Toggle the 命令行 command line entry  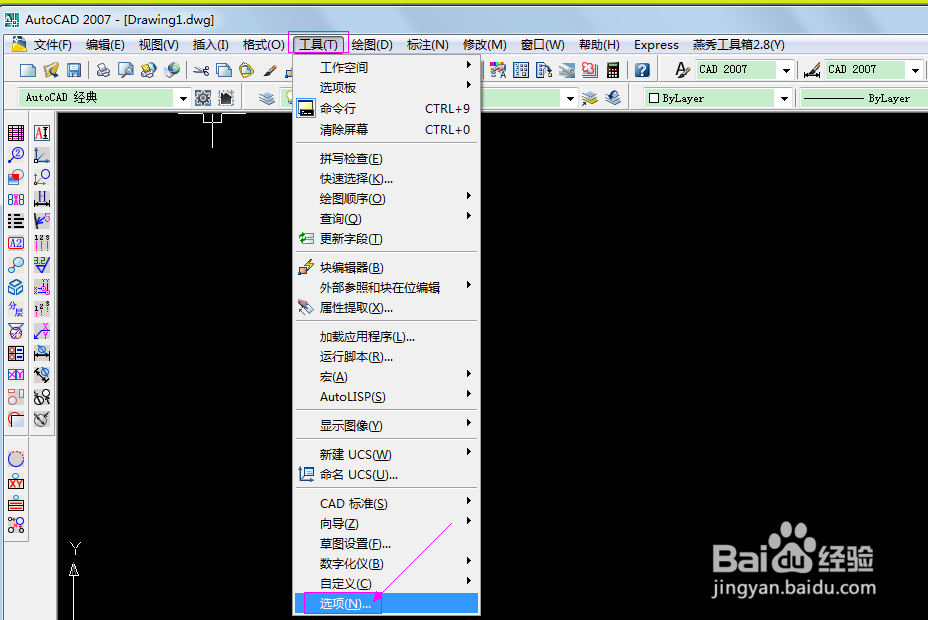click(x=387, y=109)
